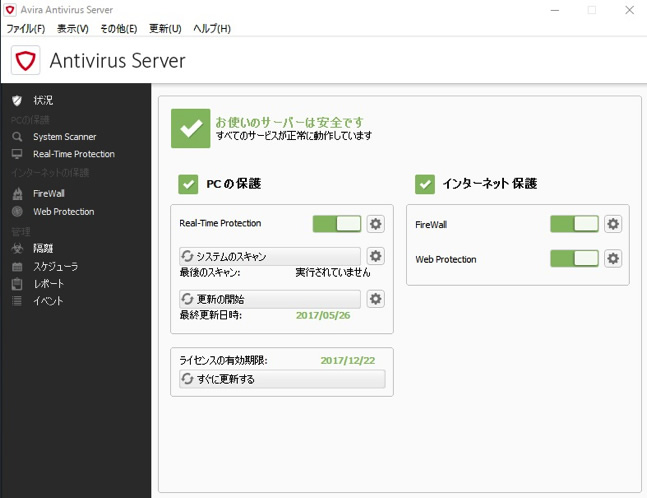The height and width of the screenshot is (498, 647).
Task: Select the System Scanner magnifier icon
Action: tap(17, 137)
